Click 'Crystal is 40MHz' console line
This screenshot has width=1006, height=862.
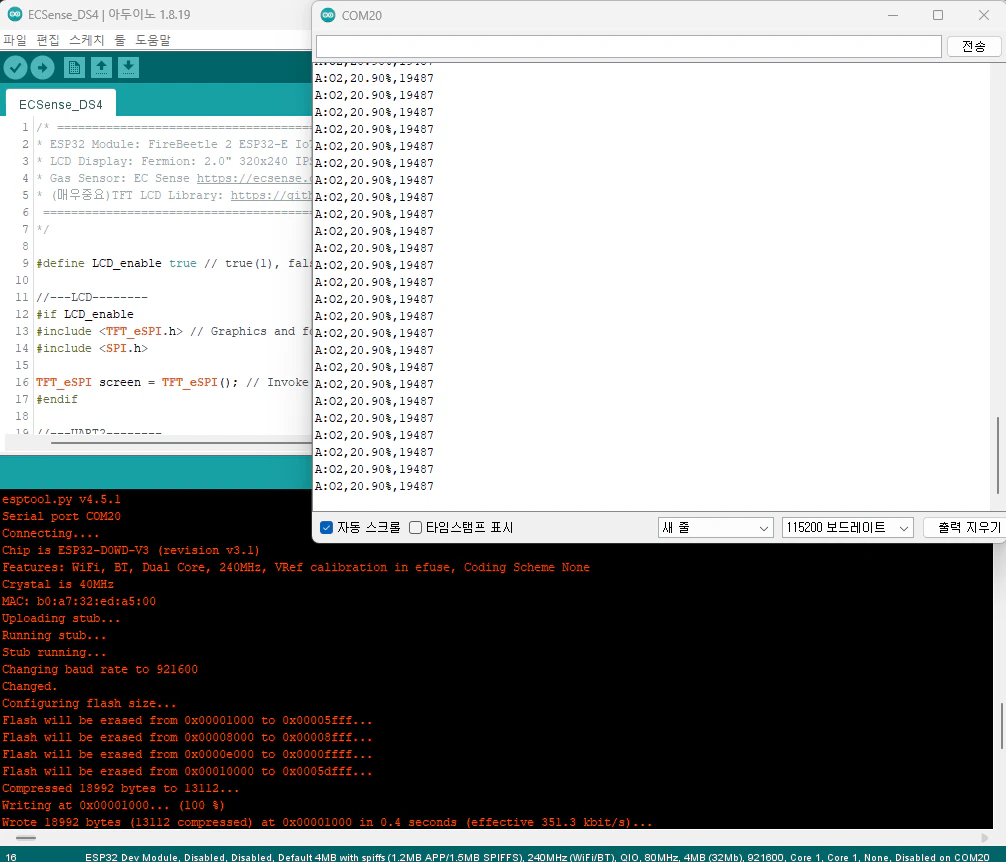(x=58, y=584)
